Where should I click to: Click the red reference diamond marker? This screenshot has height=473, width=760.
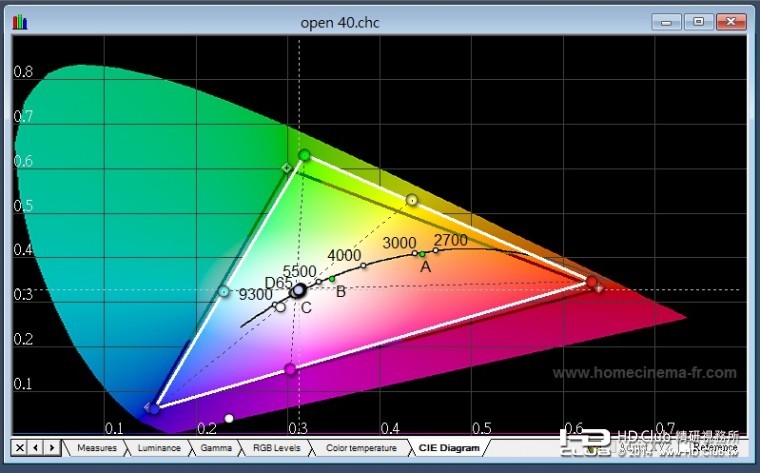599,288
